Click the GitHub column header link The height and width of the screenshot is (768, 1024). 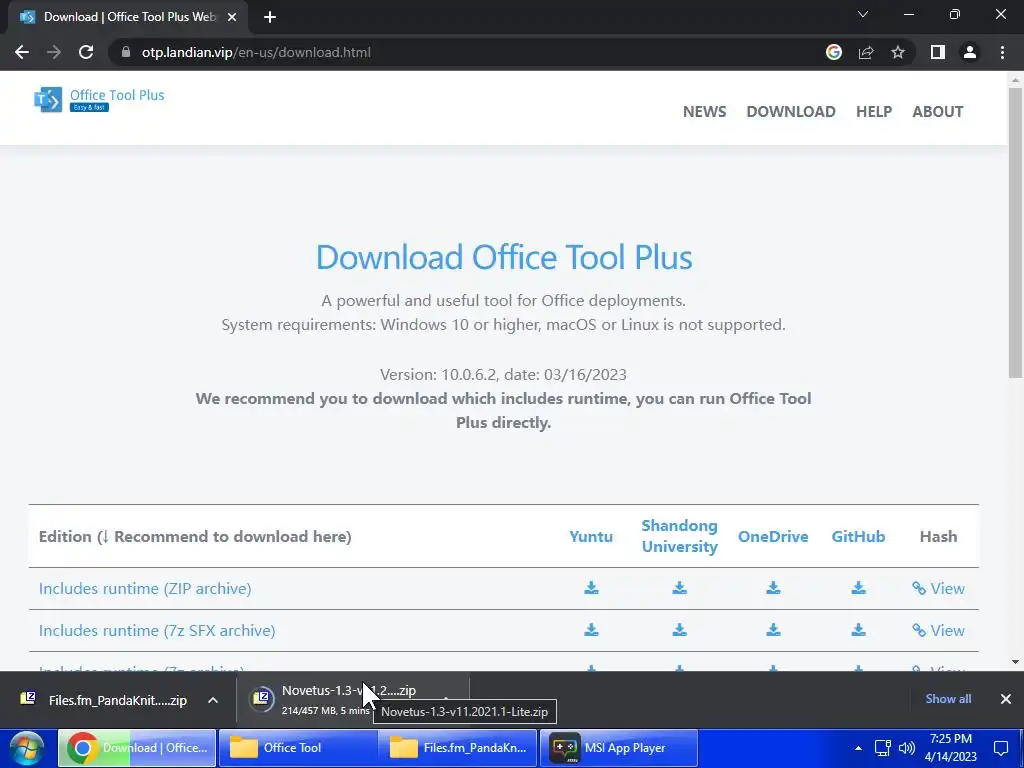[858, 536]
